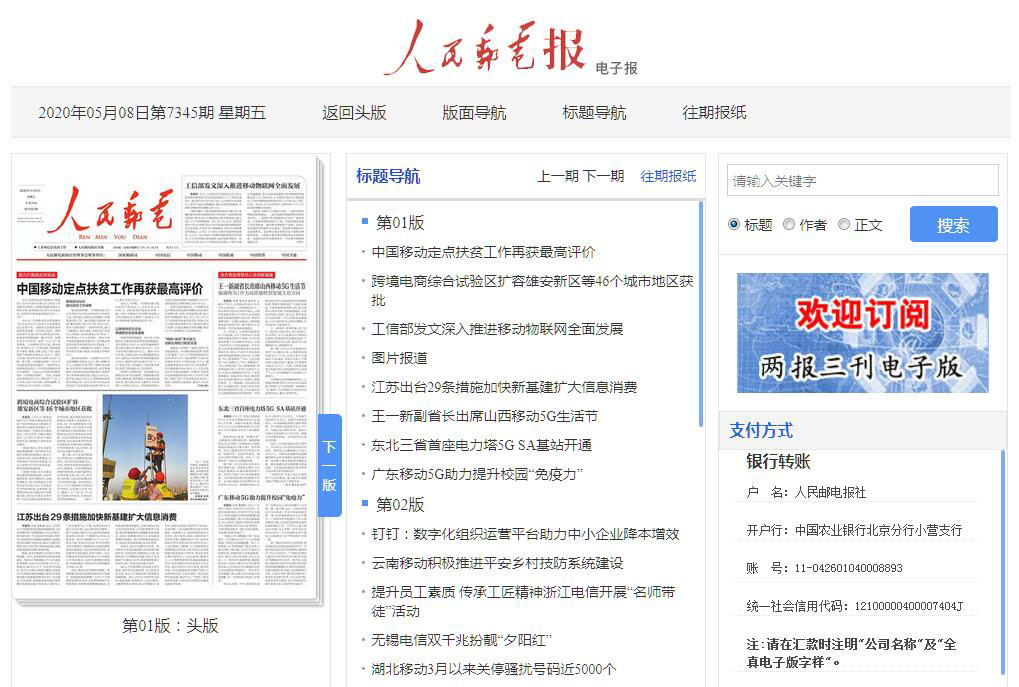Image resolution: width=1019 pixels, height=687 pixels.
Task: Focus the keyword search input field
Action: coord(862,181)
